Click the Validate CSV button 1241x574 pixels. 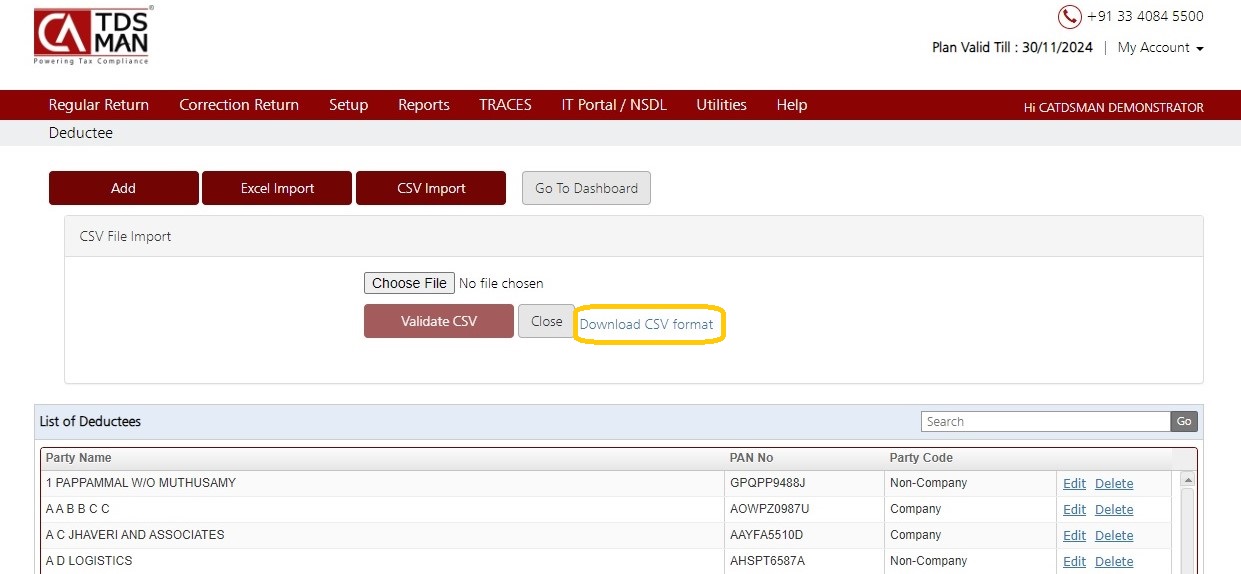coord(439,321)
